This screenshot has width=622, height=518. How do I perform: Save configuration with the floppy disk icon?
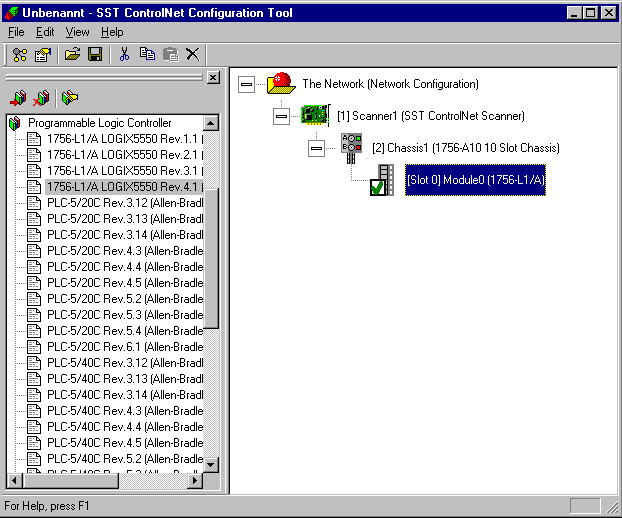click(x=95, y=54)
